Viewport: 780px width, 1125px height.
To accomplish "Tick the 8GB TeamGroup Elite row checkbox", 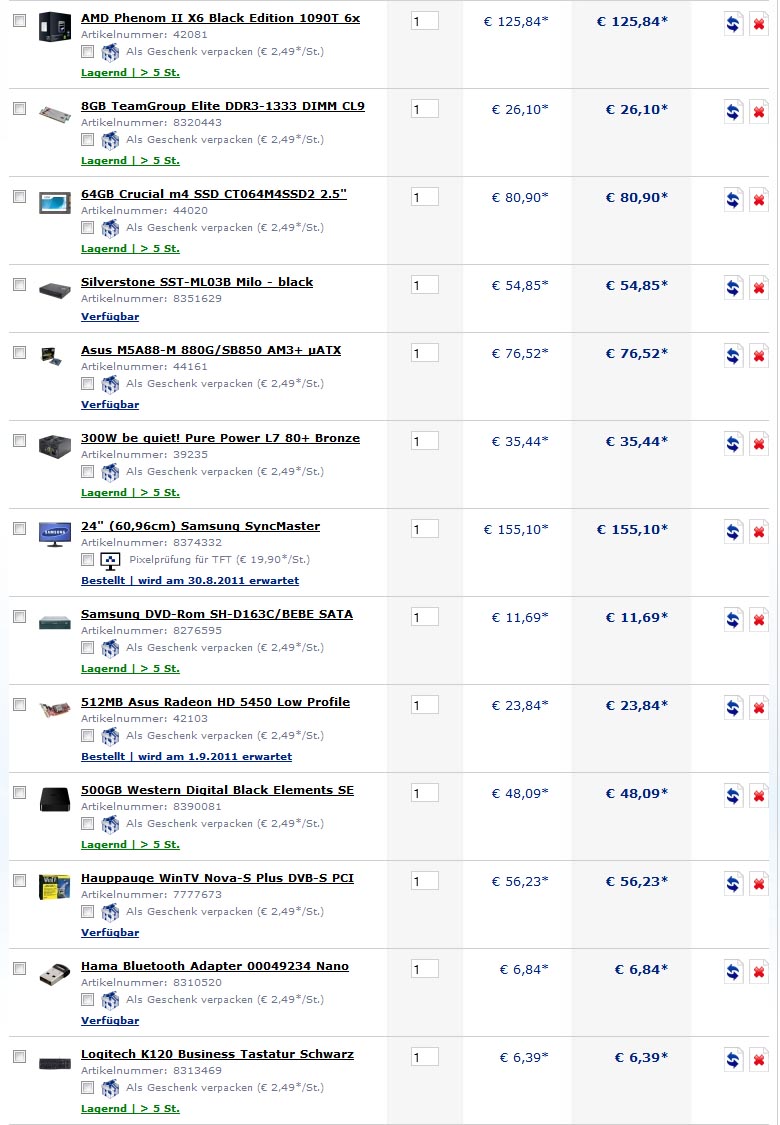I will 19,108.
